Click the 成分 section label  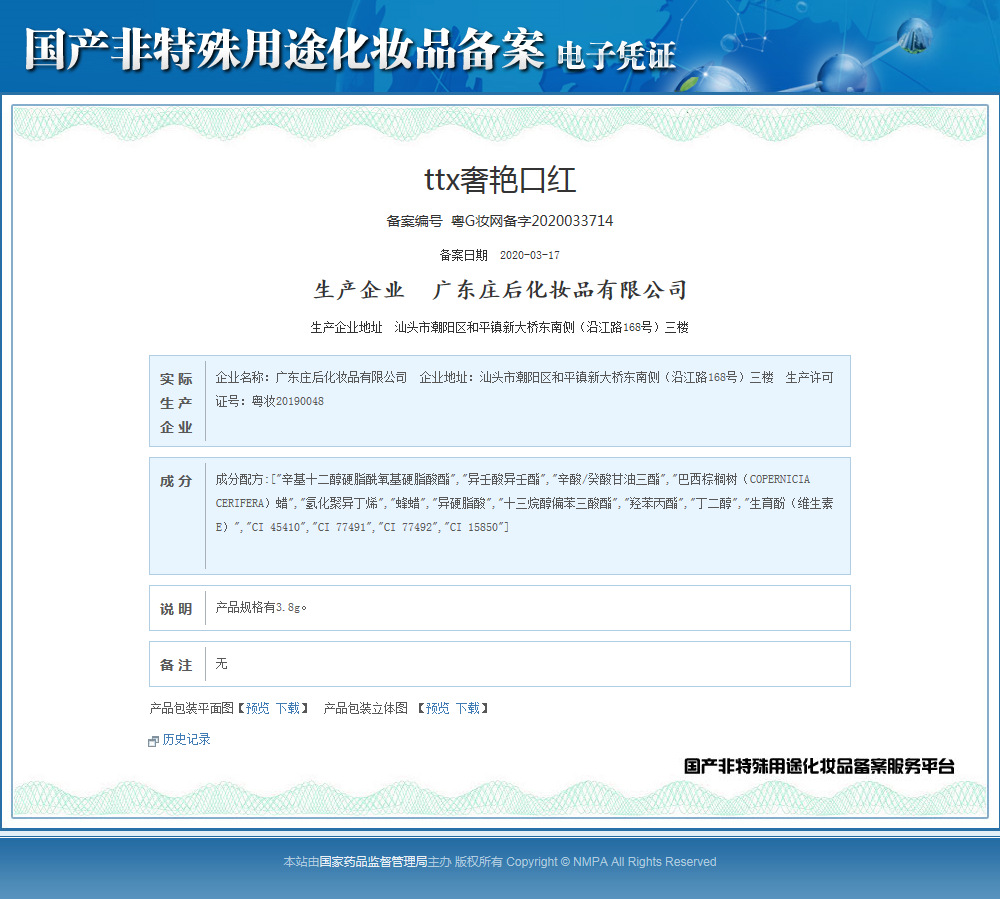coord(176,481)
